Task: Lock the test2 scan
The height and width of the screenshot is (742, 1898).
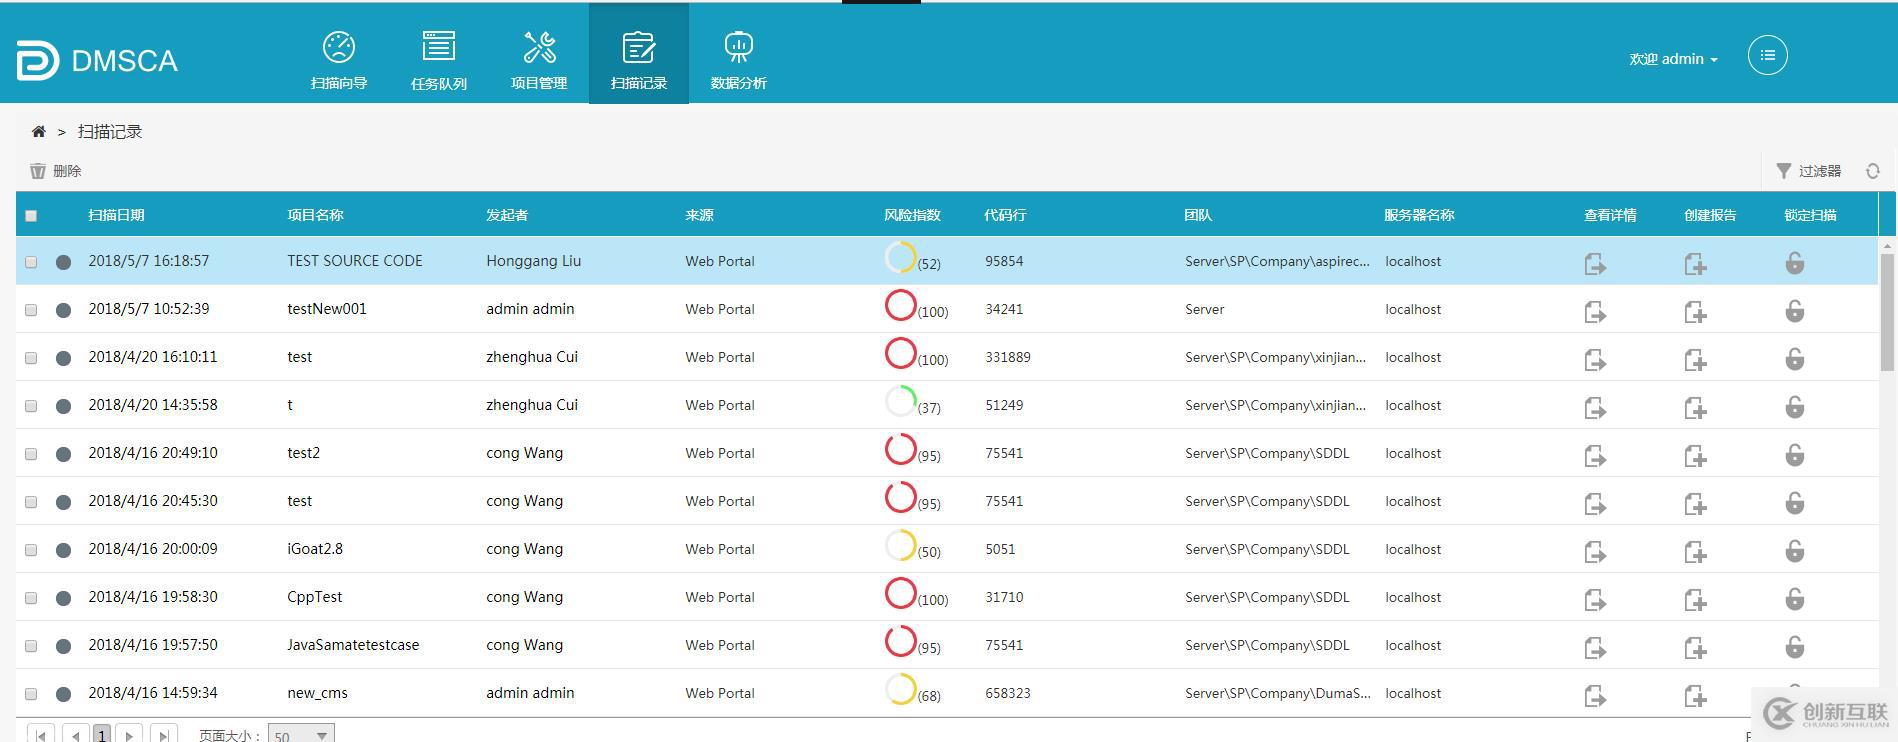Action: (1795, 455)
